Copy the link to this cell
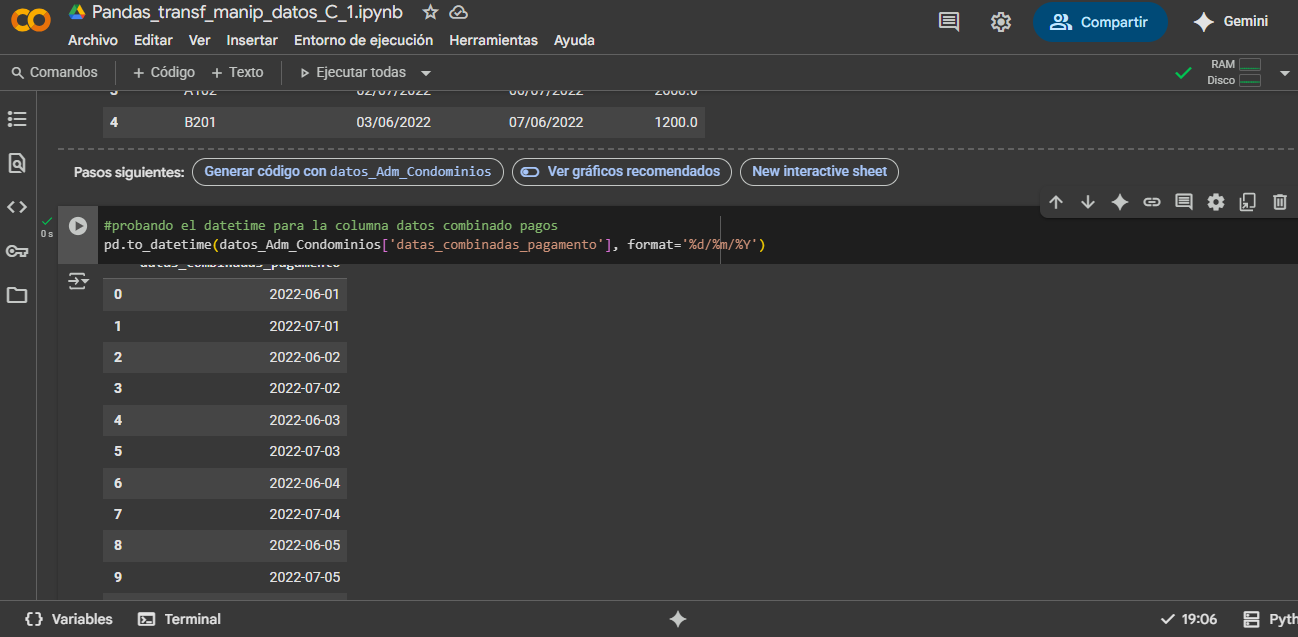The width and height of the screenshot is (1298, 637). coord(1152,202)
